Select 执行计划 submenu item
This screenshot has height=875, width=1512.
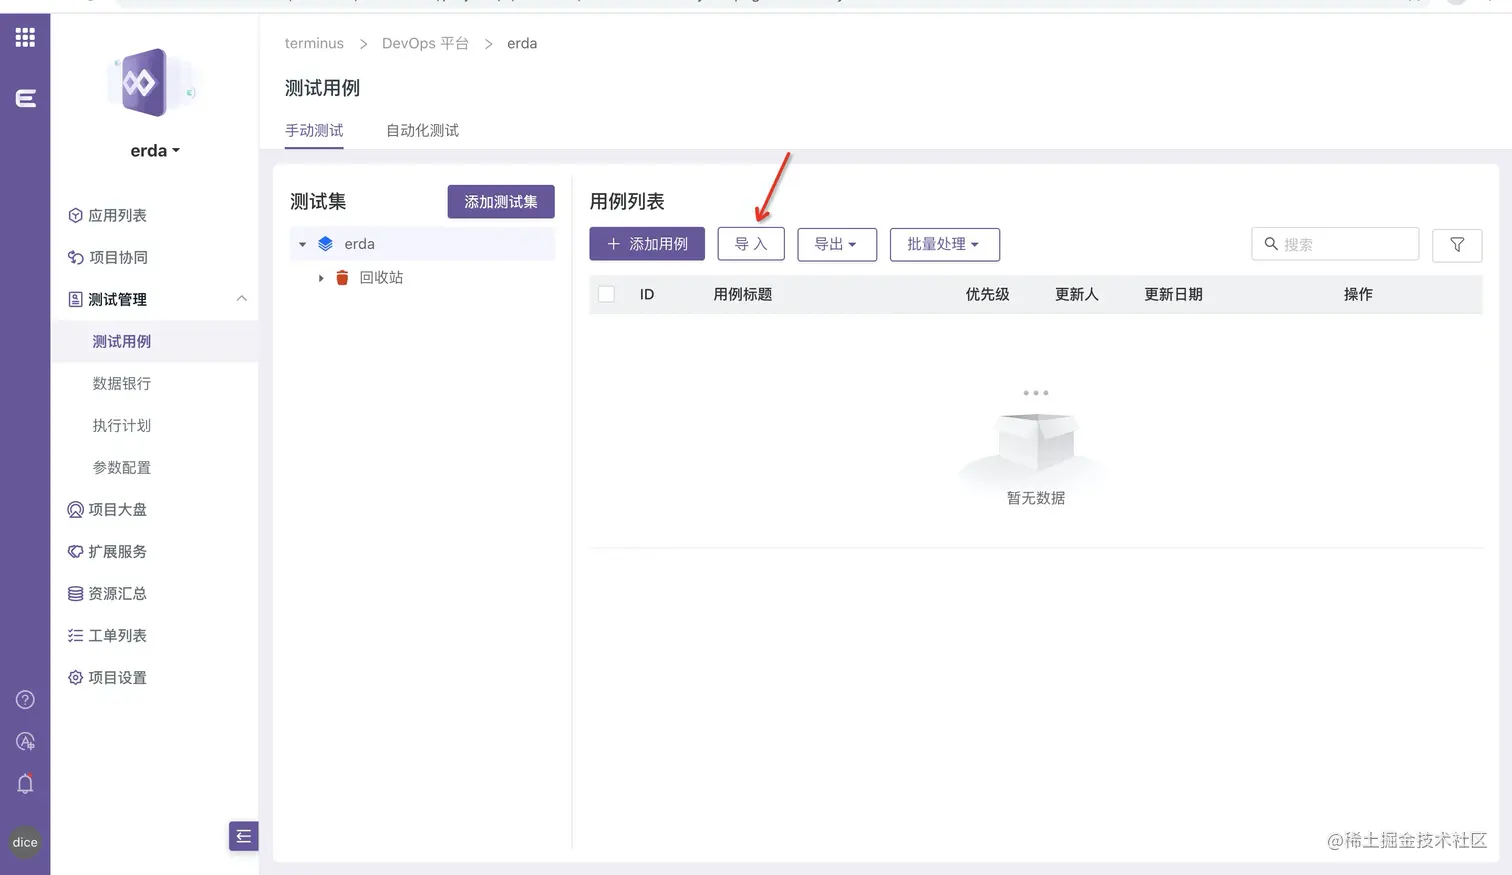[122, 426]
